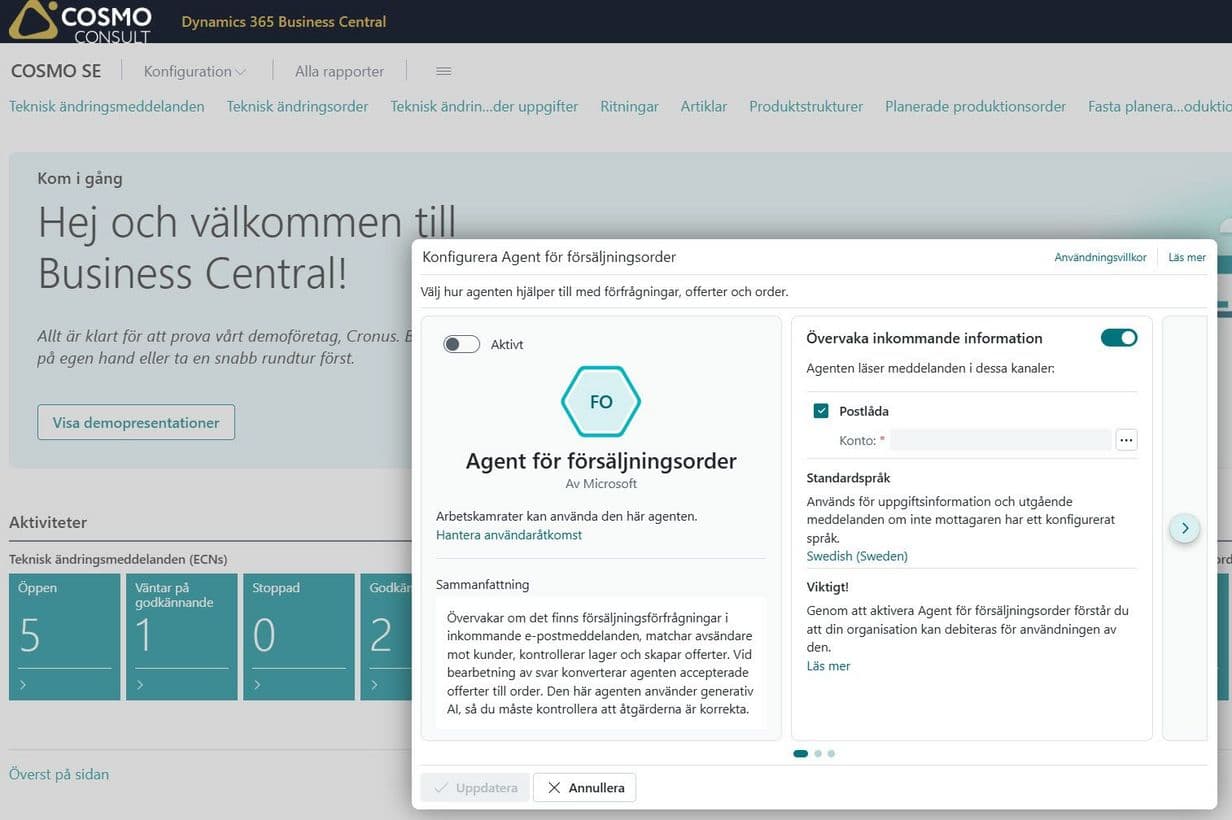Open the hamburger navigation icon
Screen dimensions: 1232x820
[443, 71]
